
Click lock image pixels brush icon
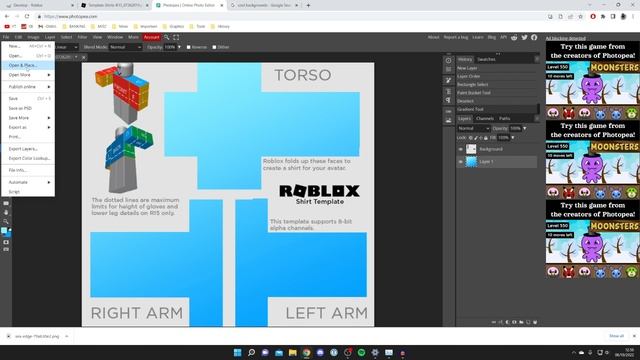(476, 138)
